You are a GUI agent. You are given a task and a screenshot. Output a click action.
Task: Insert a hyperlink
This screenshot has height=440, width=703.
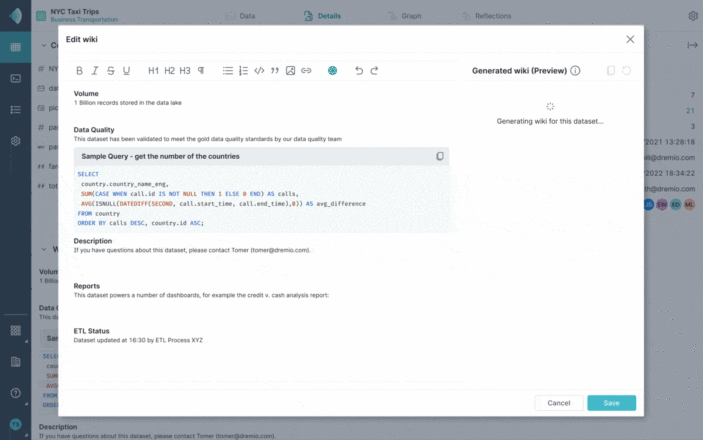[306, 71]
